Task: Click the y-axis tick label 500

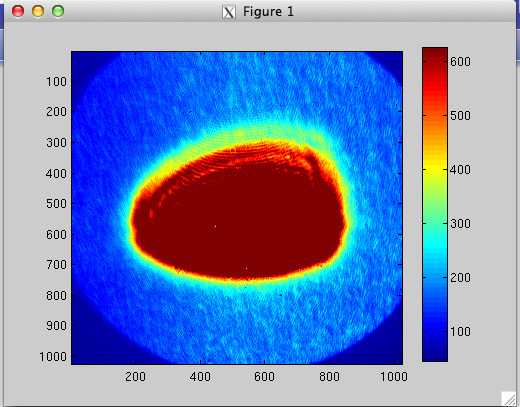Action: (x=57, y=204)
